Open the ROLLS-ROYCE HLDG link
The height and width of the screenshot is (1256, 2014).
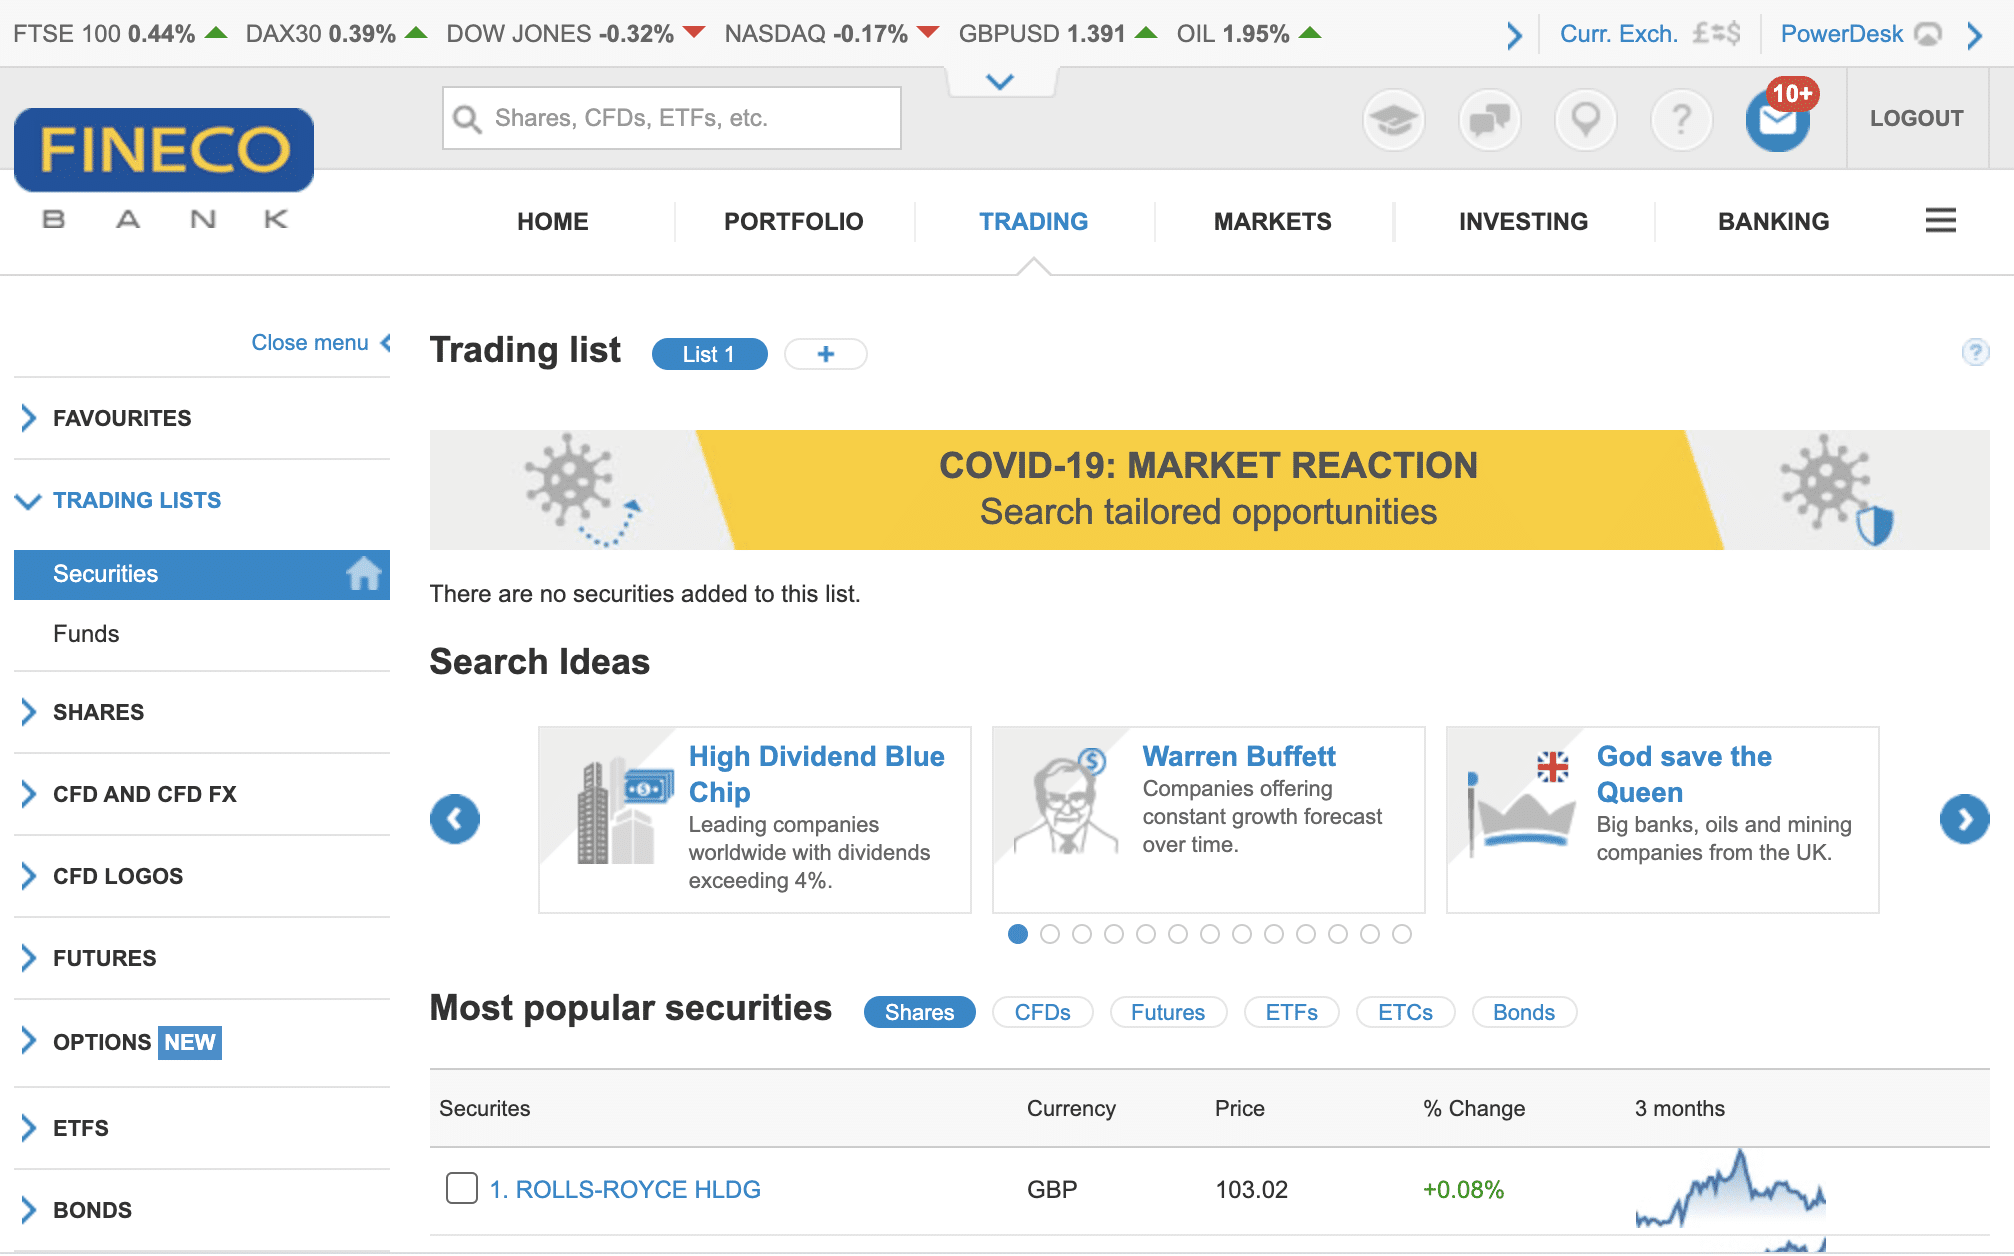(x=625, y=1189)
